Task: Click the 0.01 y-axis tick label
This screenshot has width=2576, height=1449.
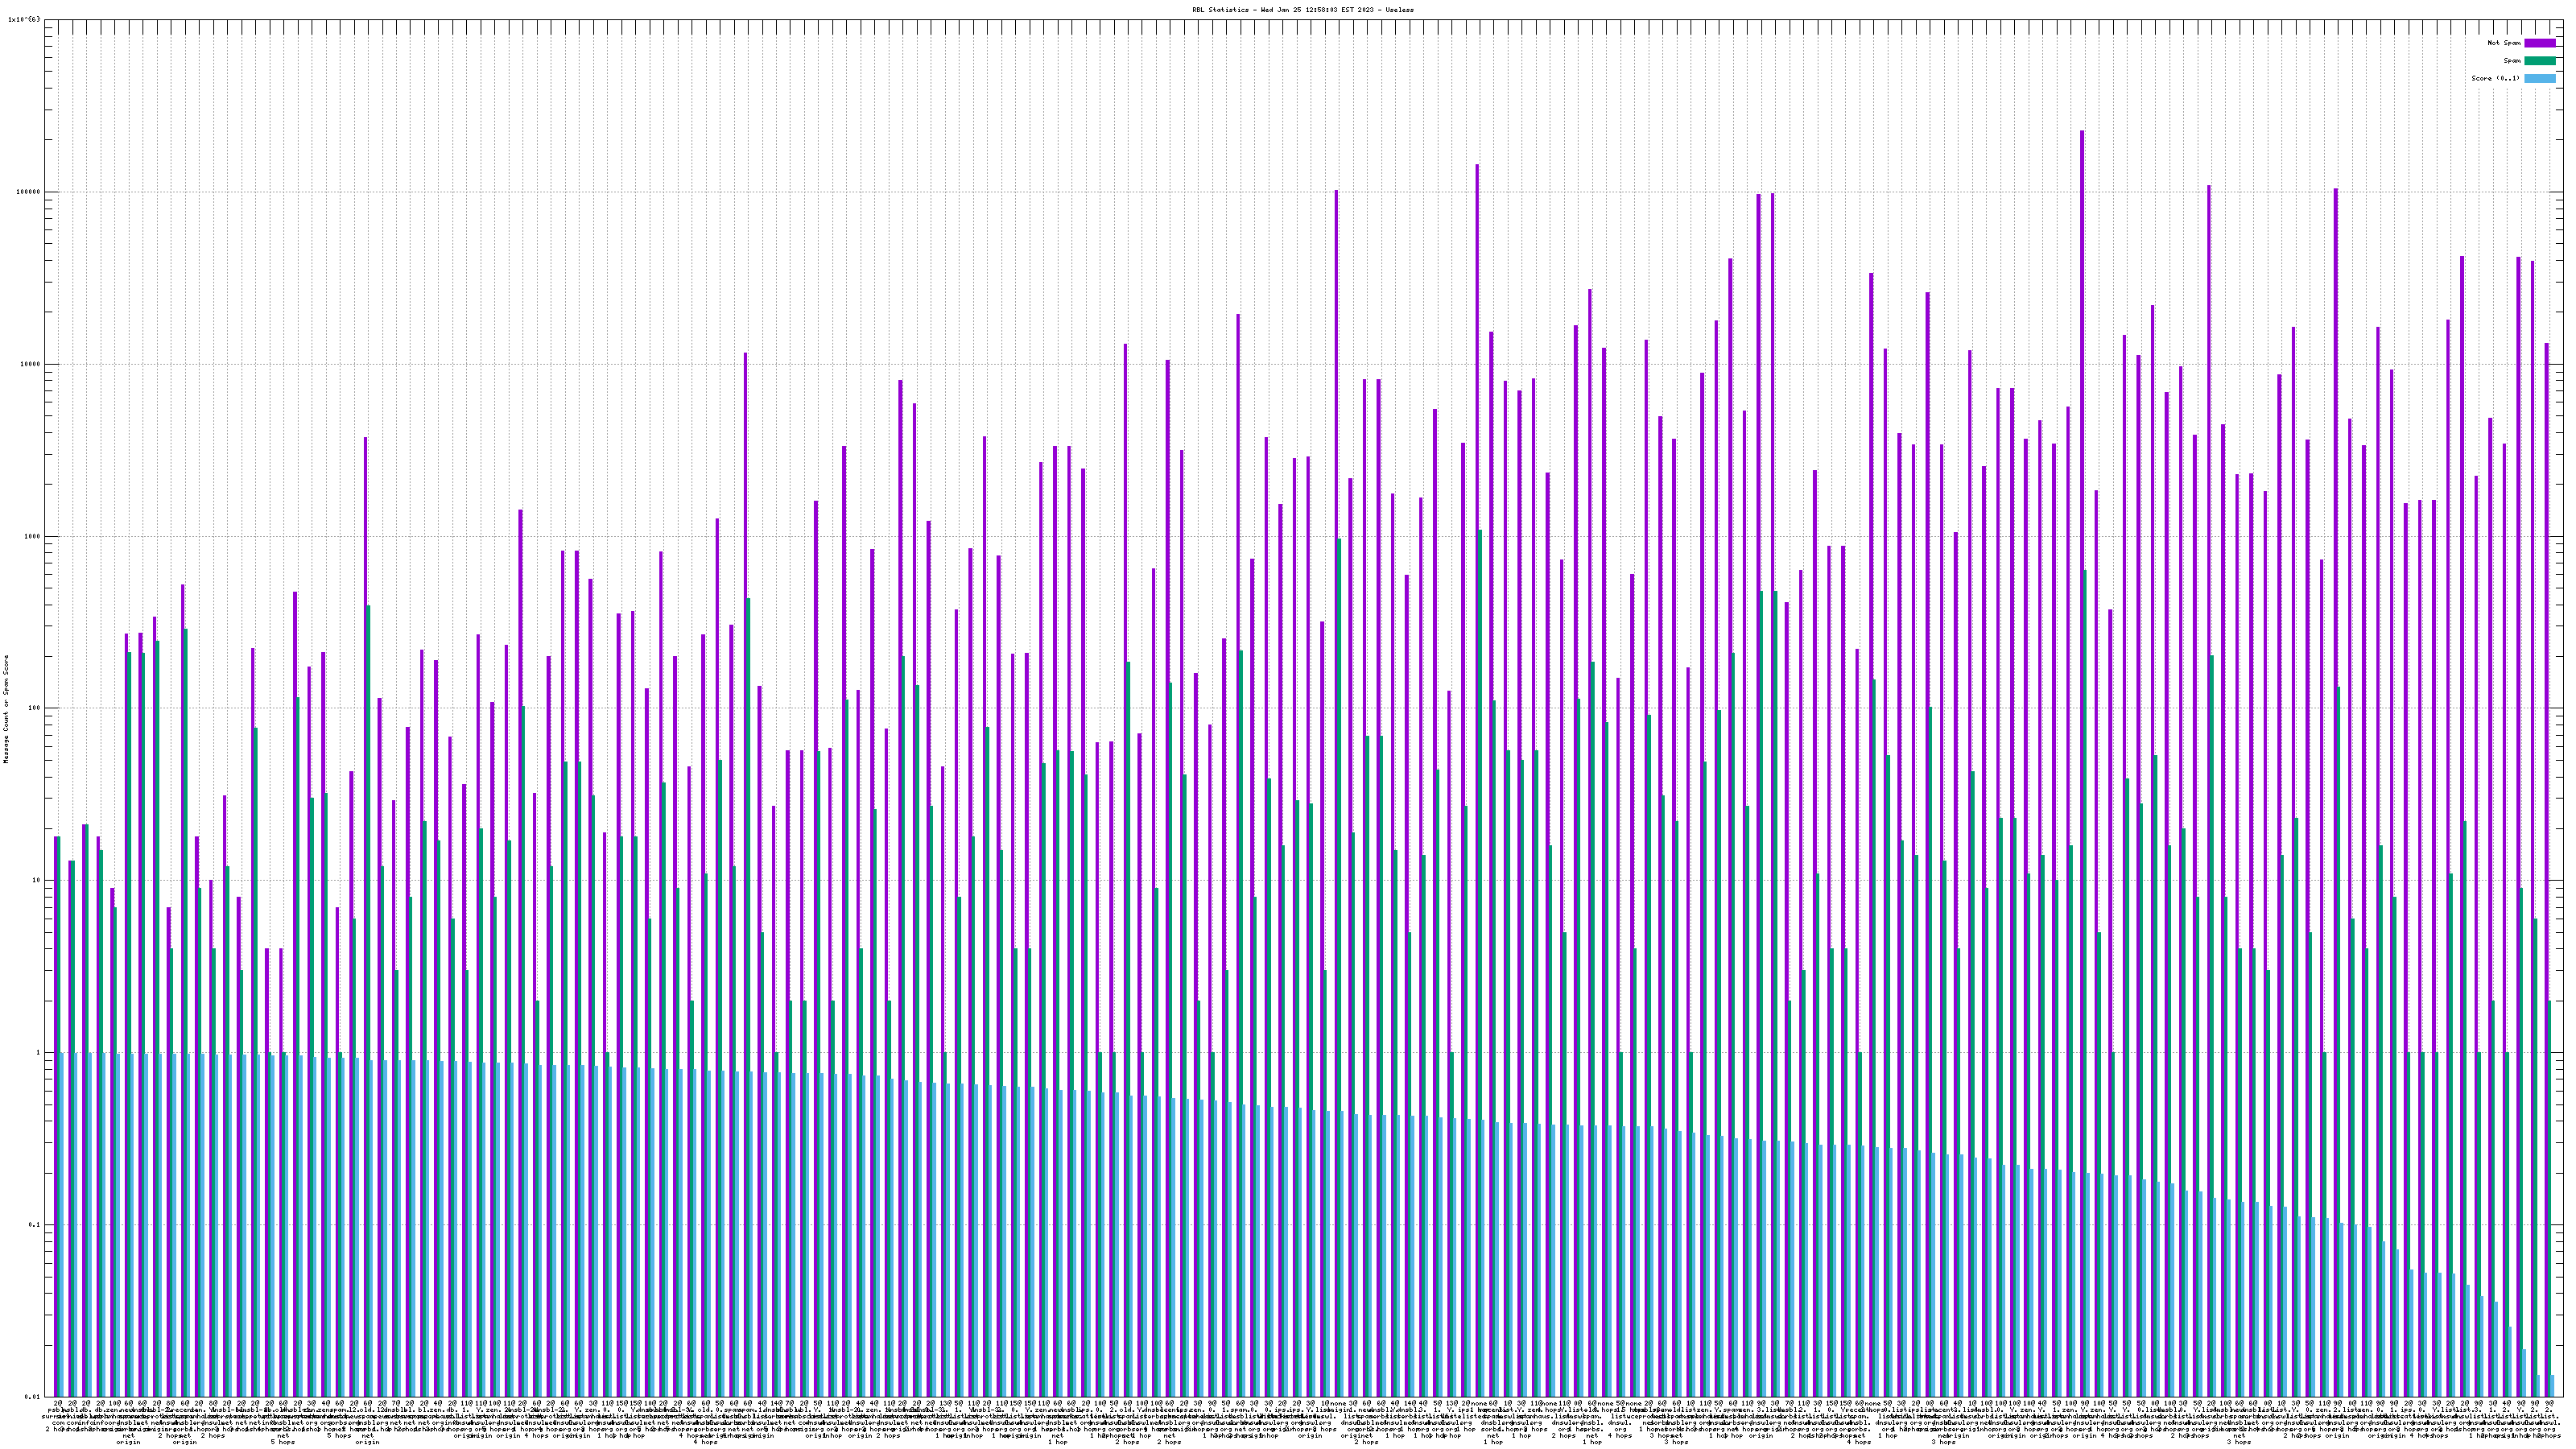Action: point(33,1397)
